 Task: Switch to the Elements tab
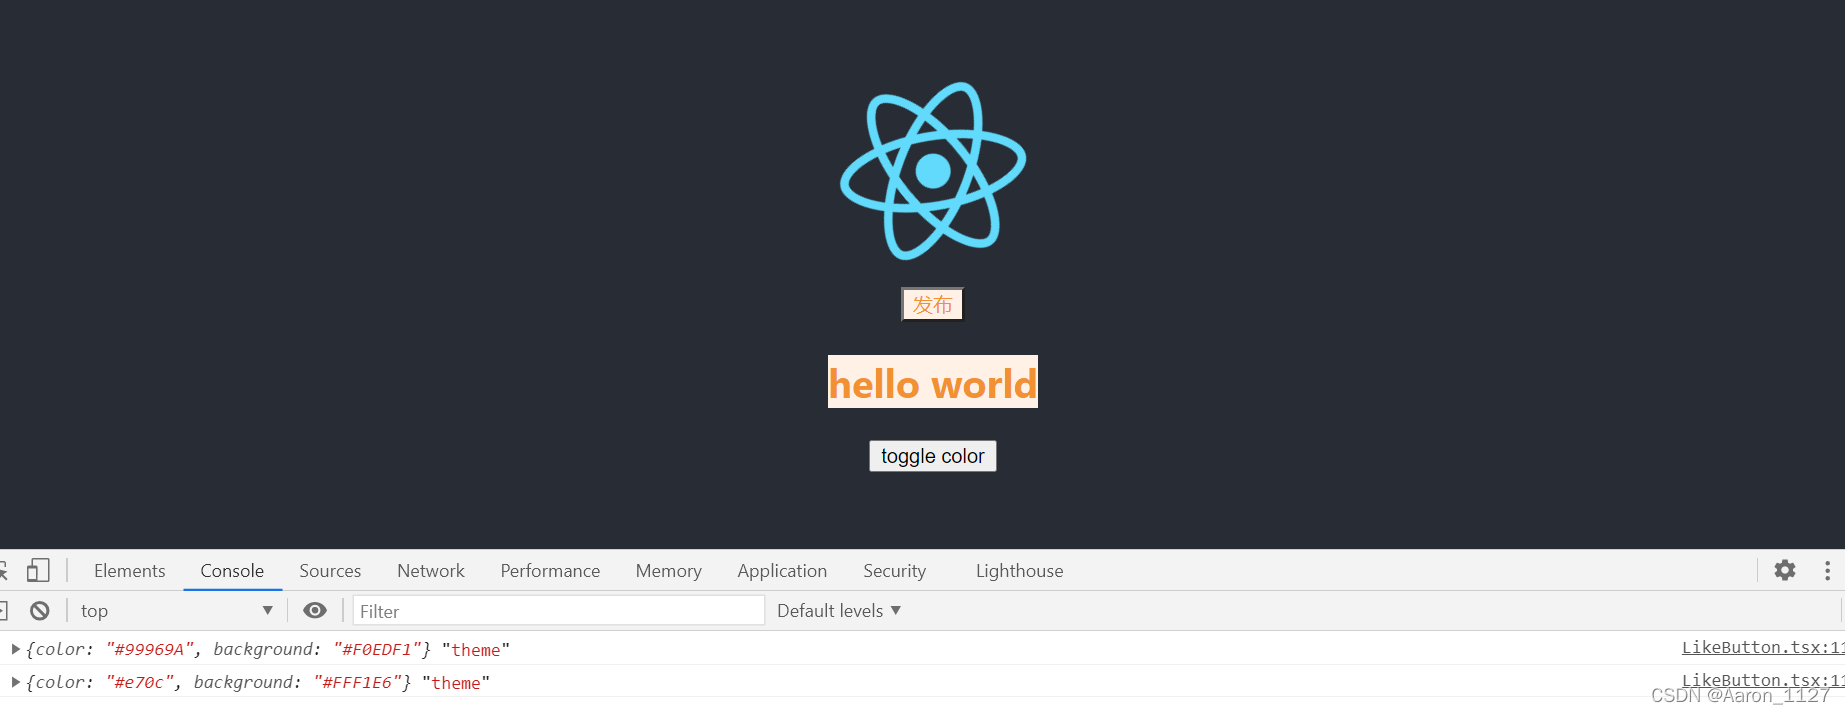(130, 570)
